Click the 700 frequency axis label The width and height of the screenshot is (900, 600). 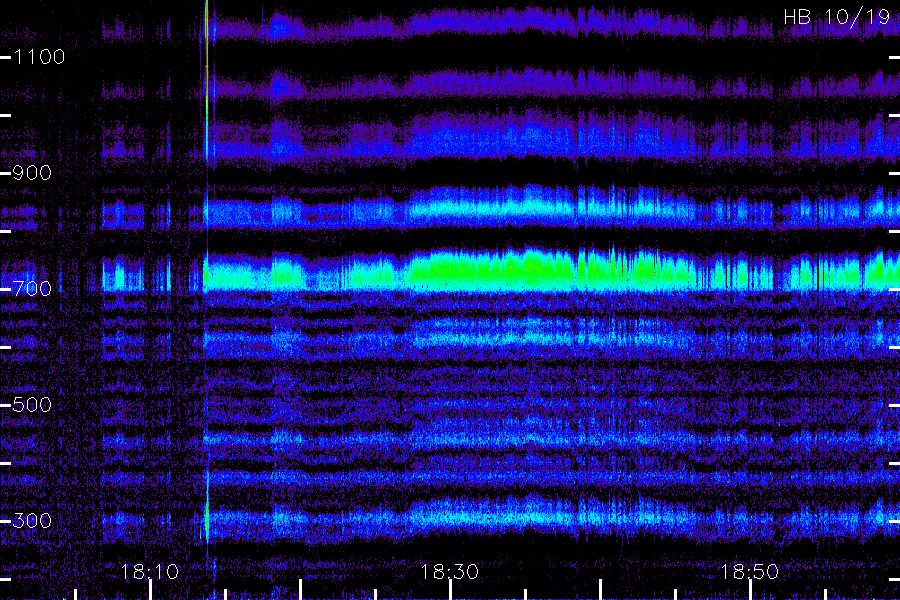pyautogui.click(x=32, y=288)
